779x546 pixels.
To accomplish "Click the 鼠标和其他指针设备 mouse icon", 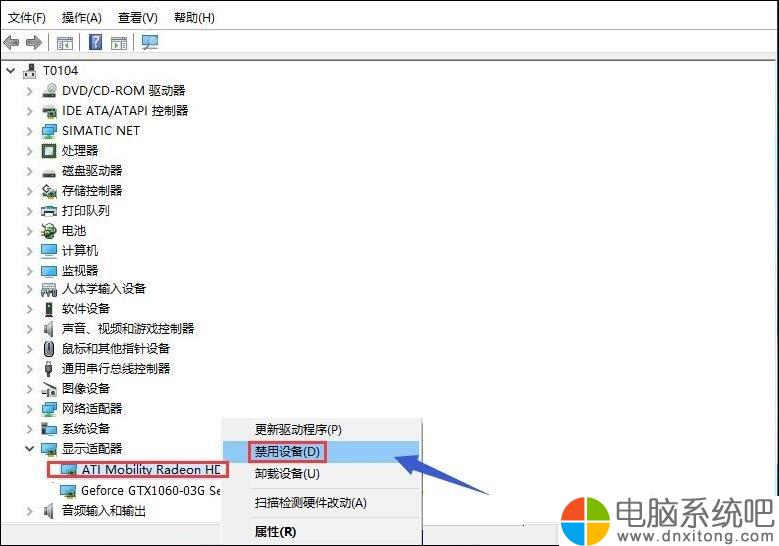I will [49, 349].
